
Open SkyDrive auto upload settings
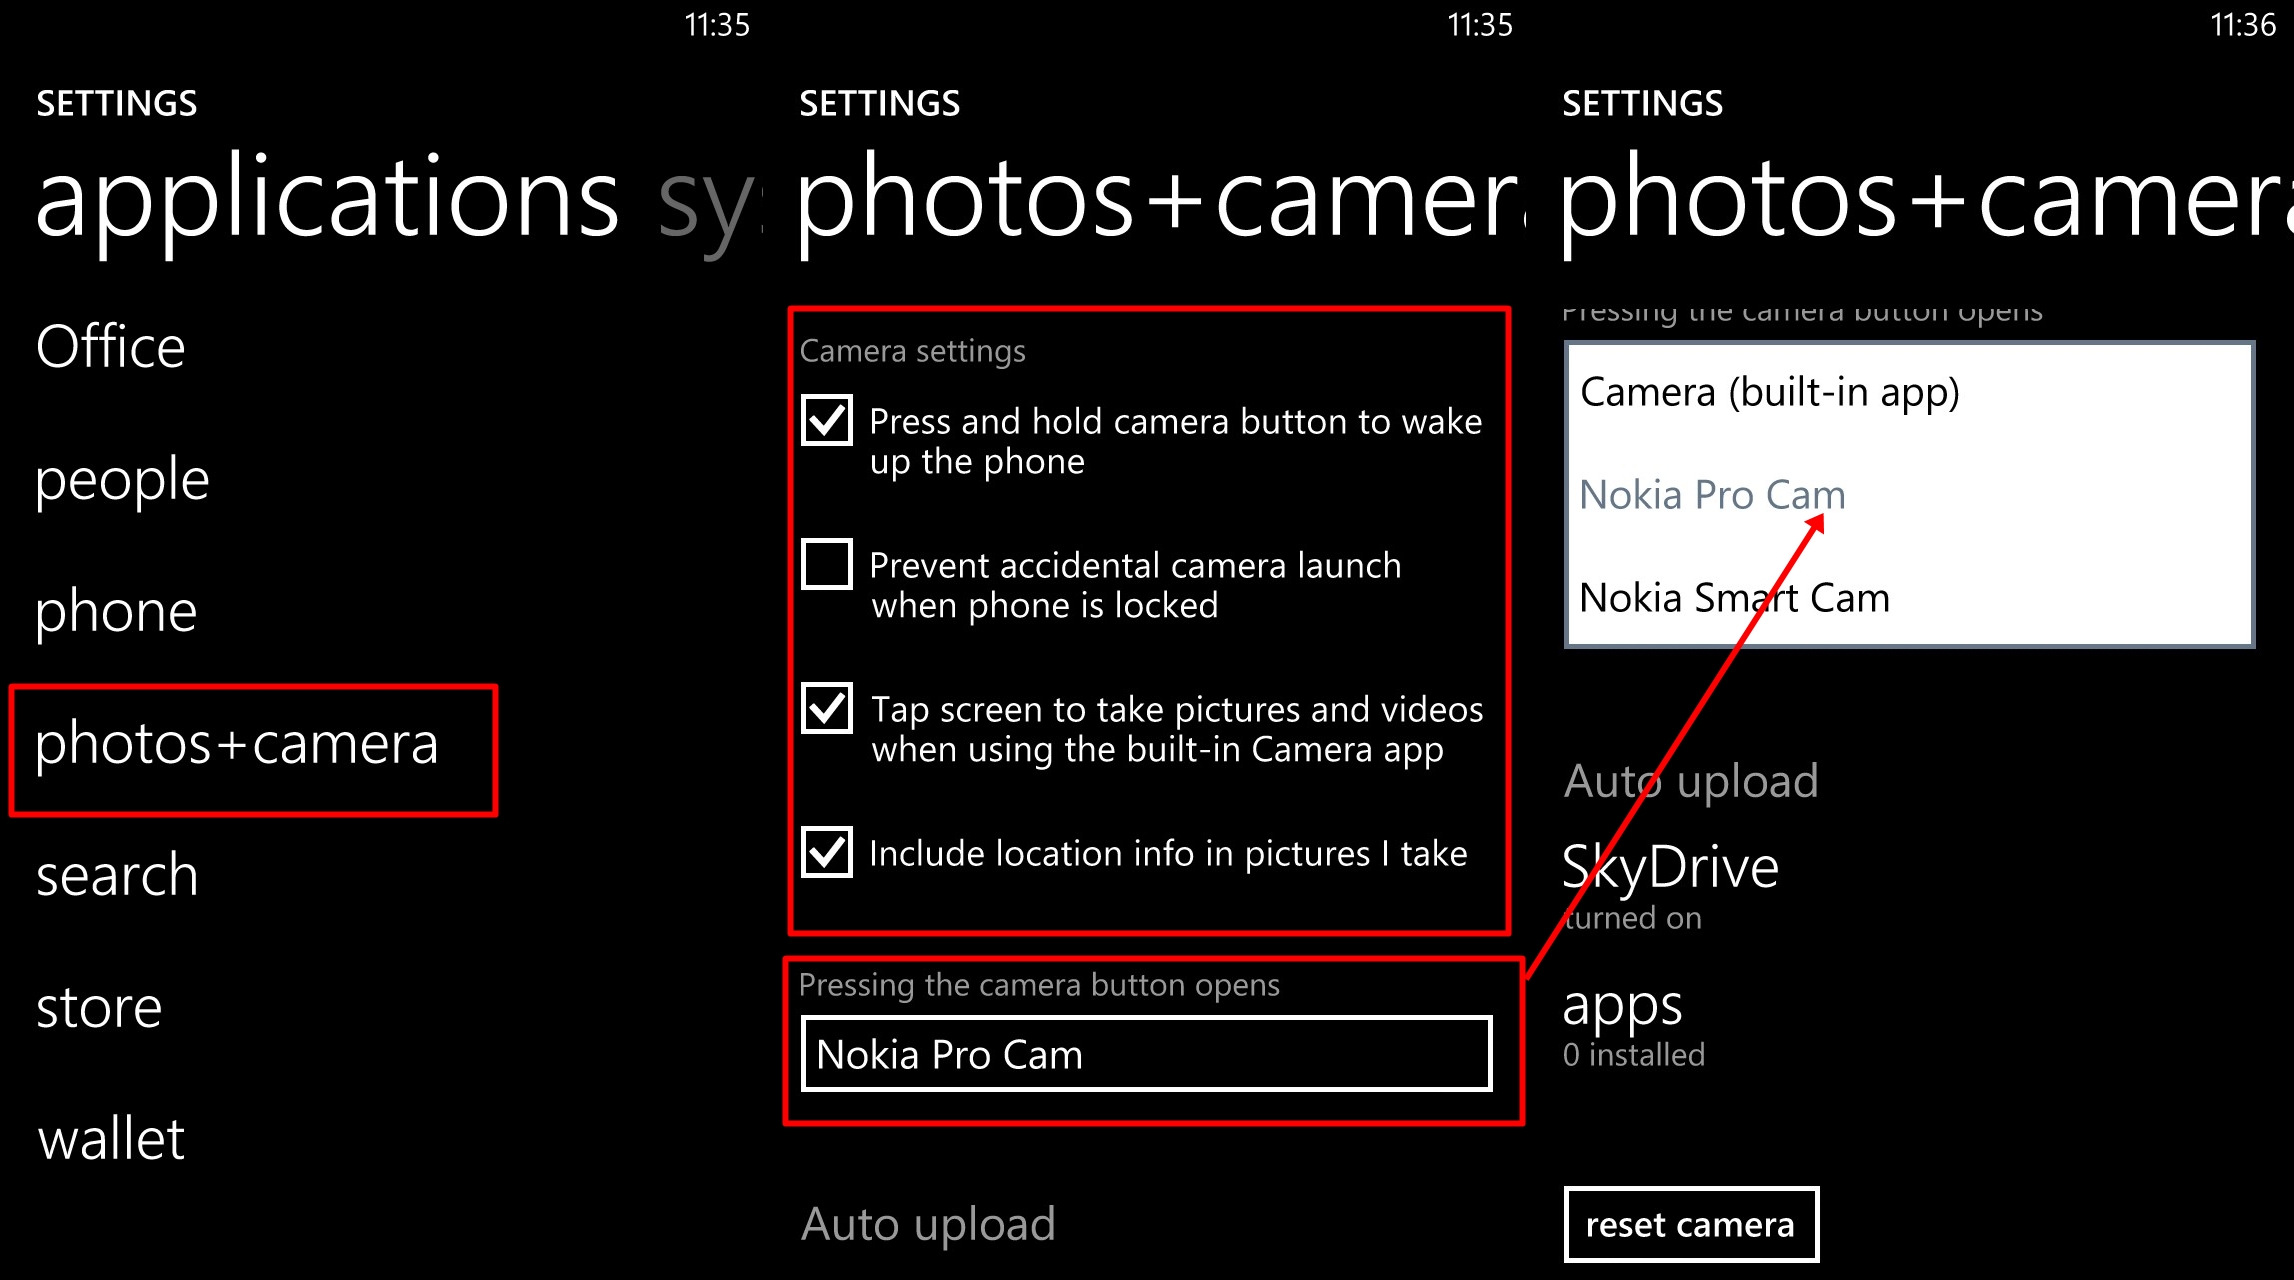[x=1671, y=866]
